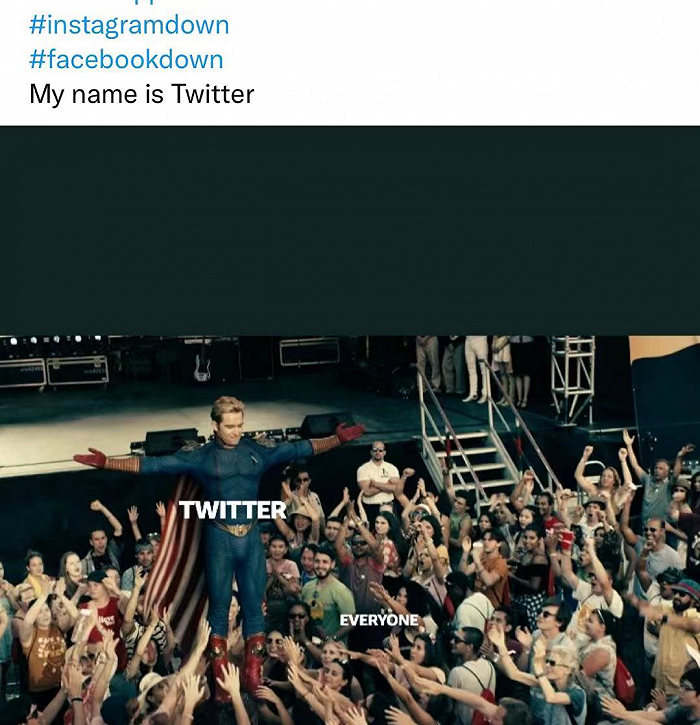The image size is (700, 725).
Task: Open the #instagramdown hashtag link
Action: coord(129,25)
